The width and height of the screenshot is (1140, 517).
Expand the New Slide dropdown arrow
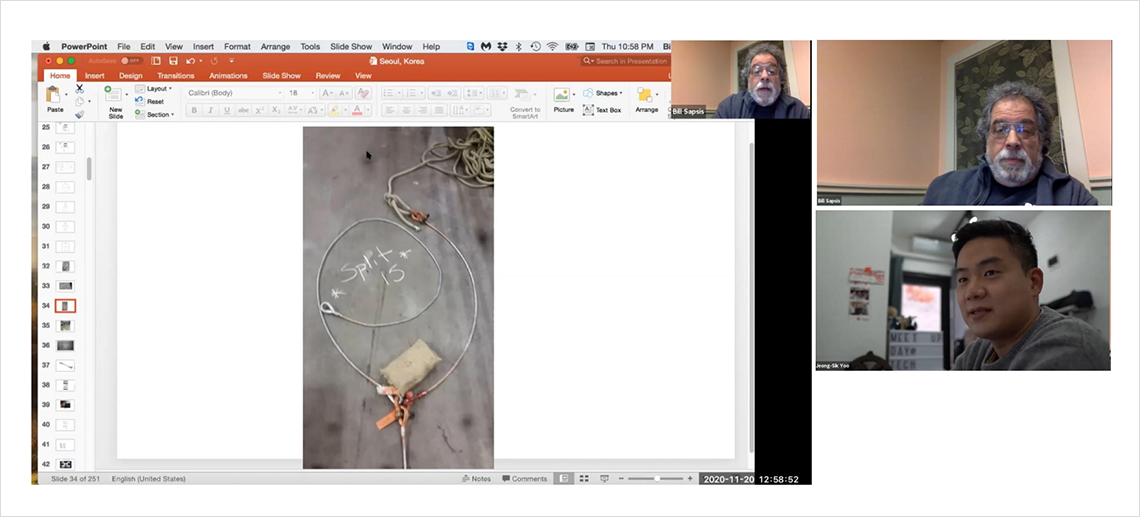coord(127,95)
